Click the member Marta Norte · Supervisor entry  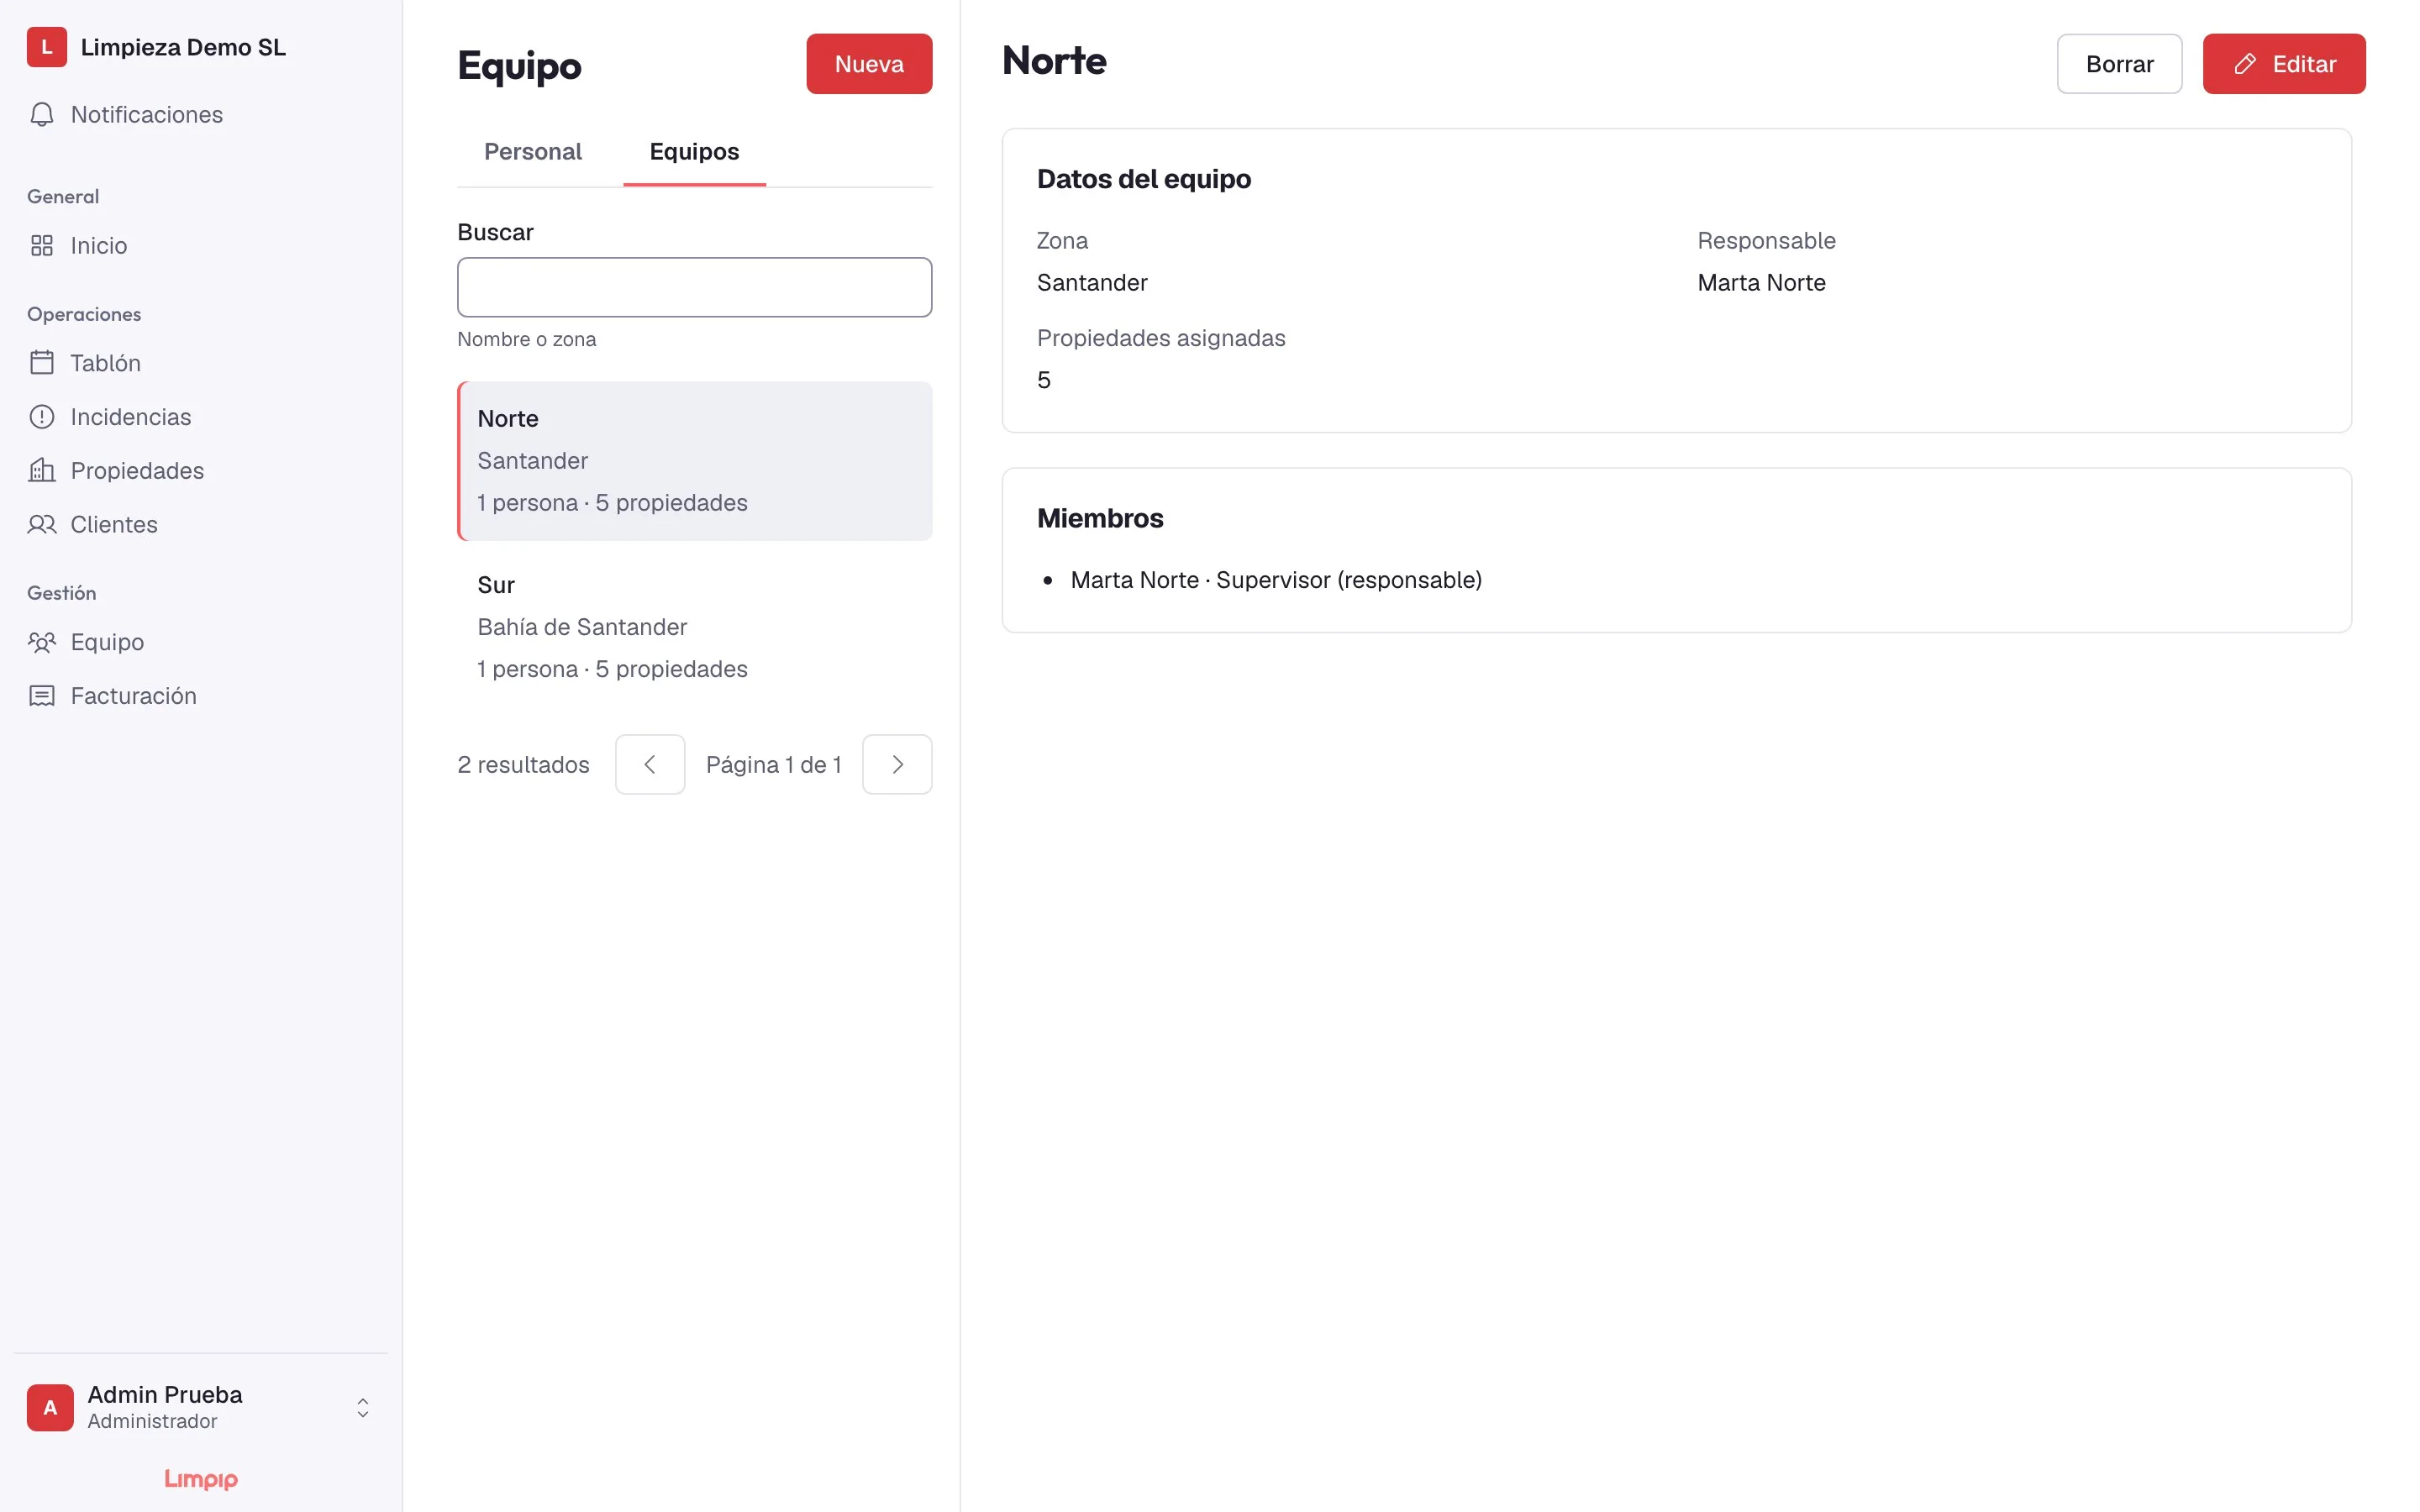tap(1276, 581)
